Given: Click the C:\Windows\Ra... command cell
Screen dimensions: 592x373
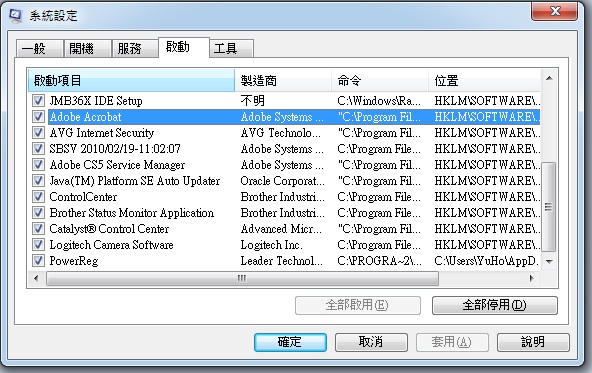Looking at the screenshot, I should (379, 101).
